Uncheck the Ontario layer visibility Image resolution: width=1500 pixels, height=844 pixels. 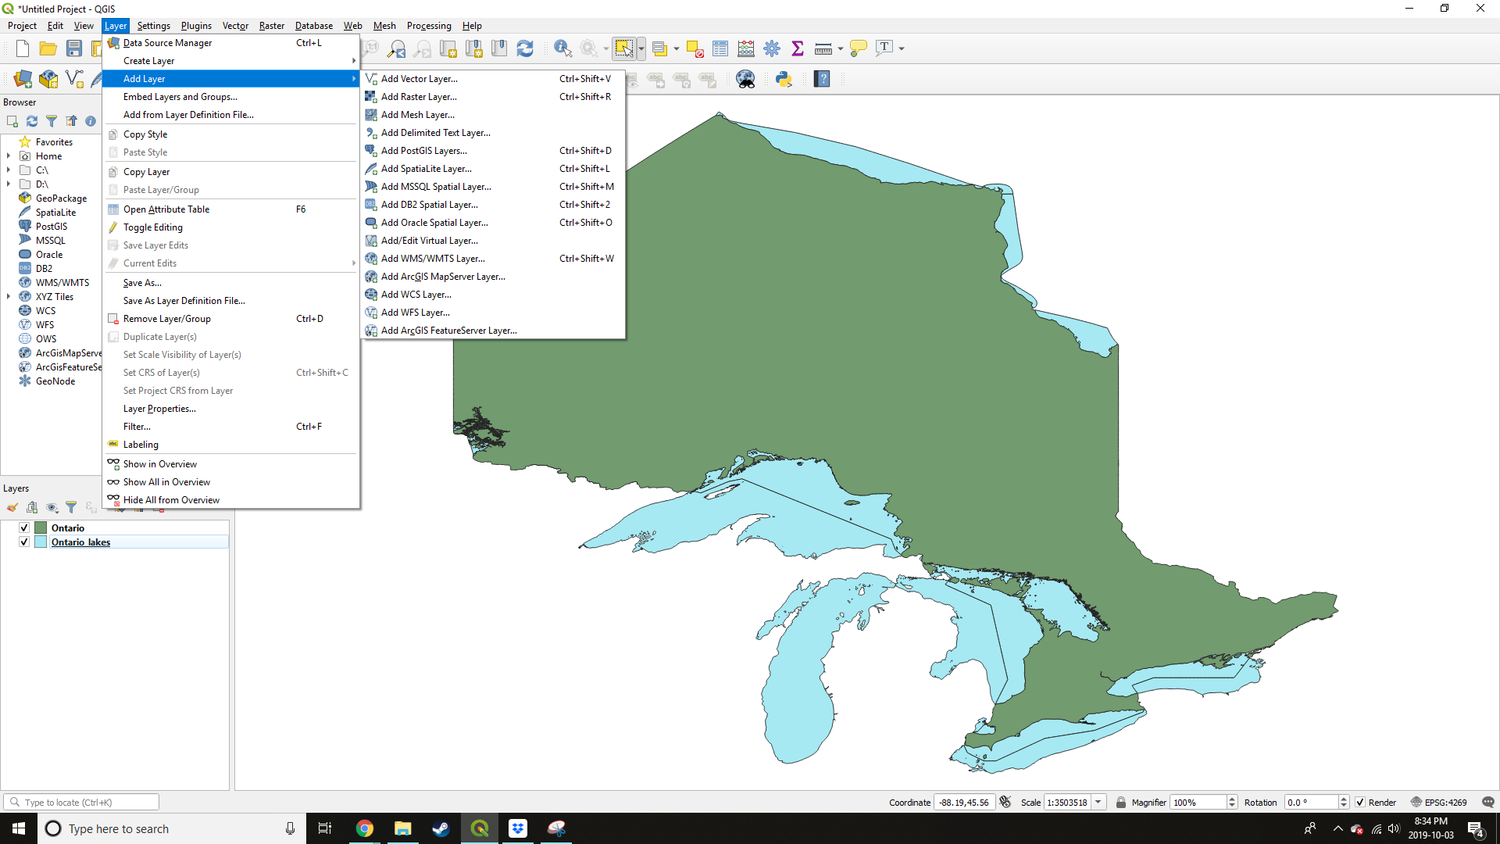(24, 528)
